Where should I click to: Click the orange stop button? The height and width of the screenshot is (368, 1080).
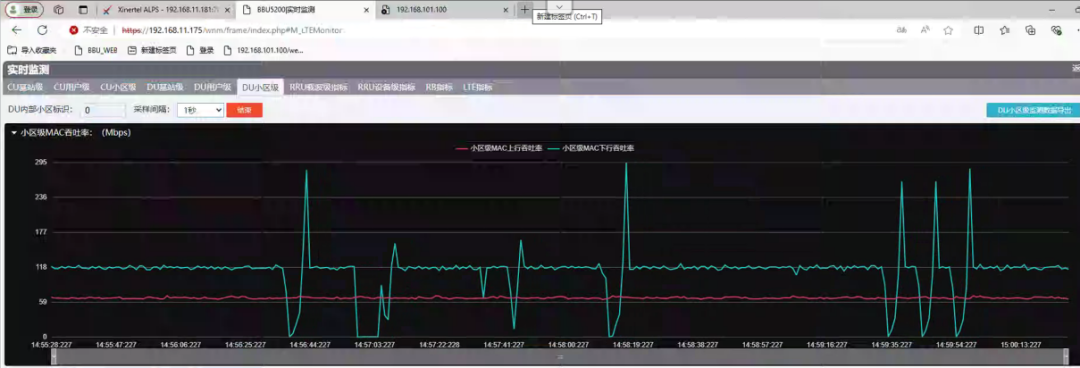point(245,110)
